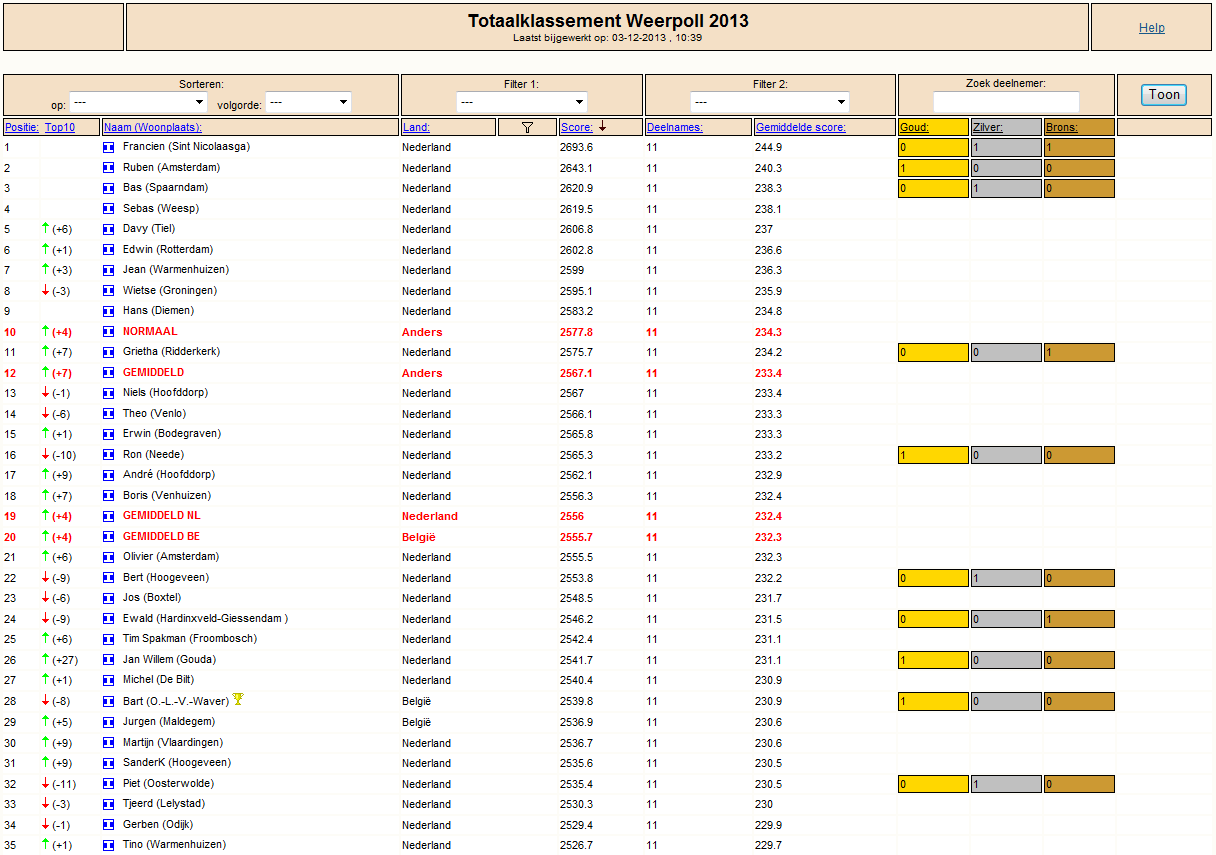Image resolution: width=1216 pixels, height=855 pixels.
Task: Expand the Filter 1 dropdown
Action: tap(522, 102)
